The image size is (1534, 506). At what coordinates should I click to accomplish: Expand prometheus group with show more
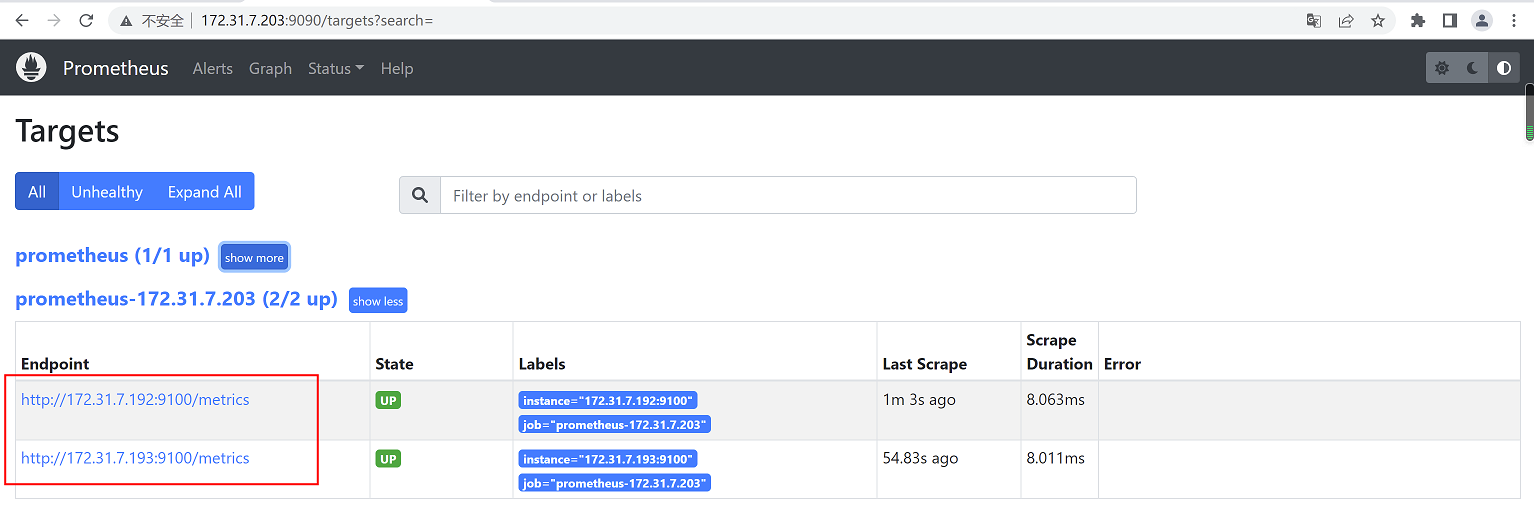[x=254, y=257]
